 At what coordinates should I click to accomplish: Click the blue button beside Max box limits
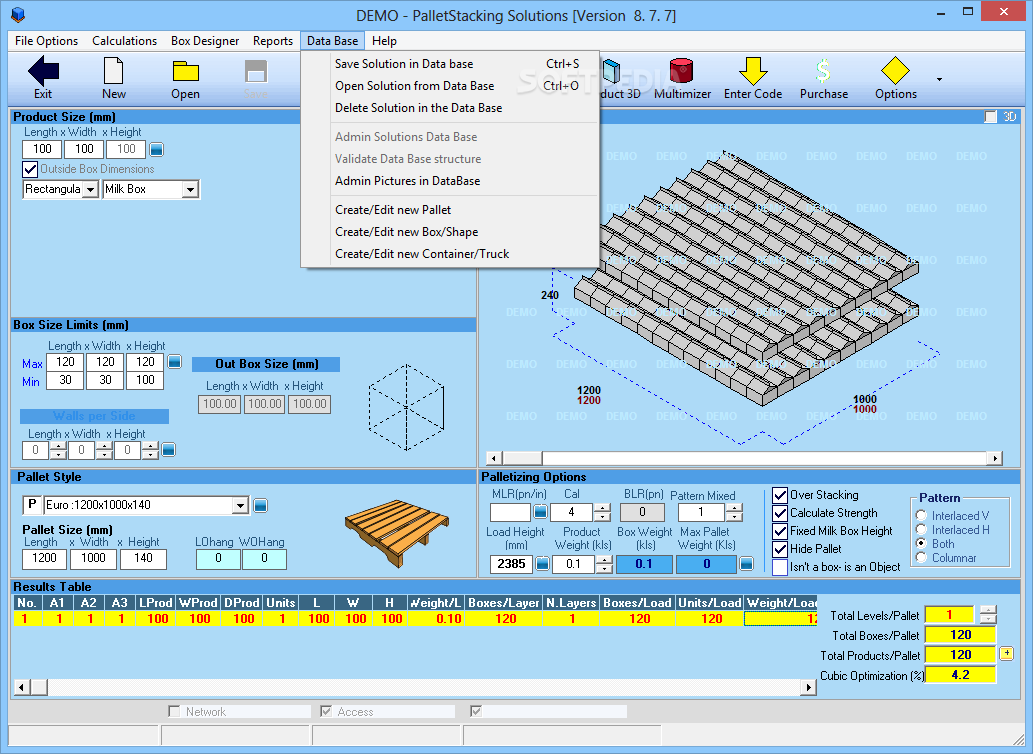174,362
